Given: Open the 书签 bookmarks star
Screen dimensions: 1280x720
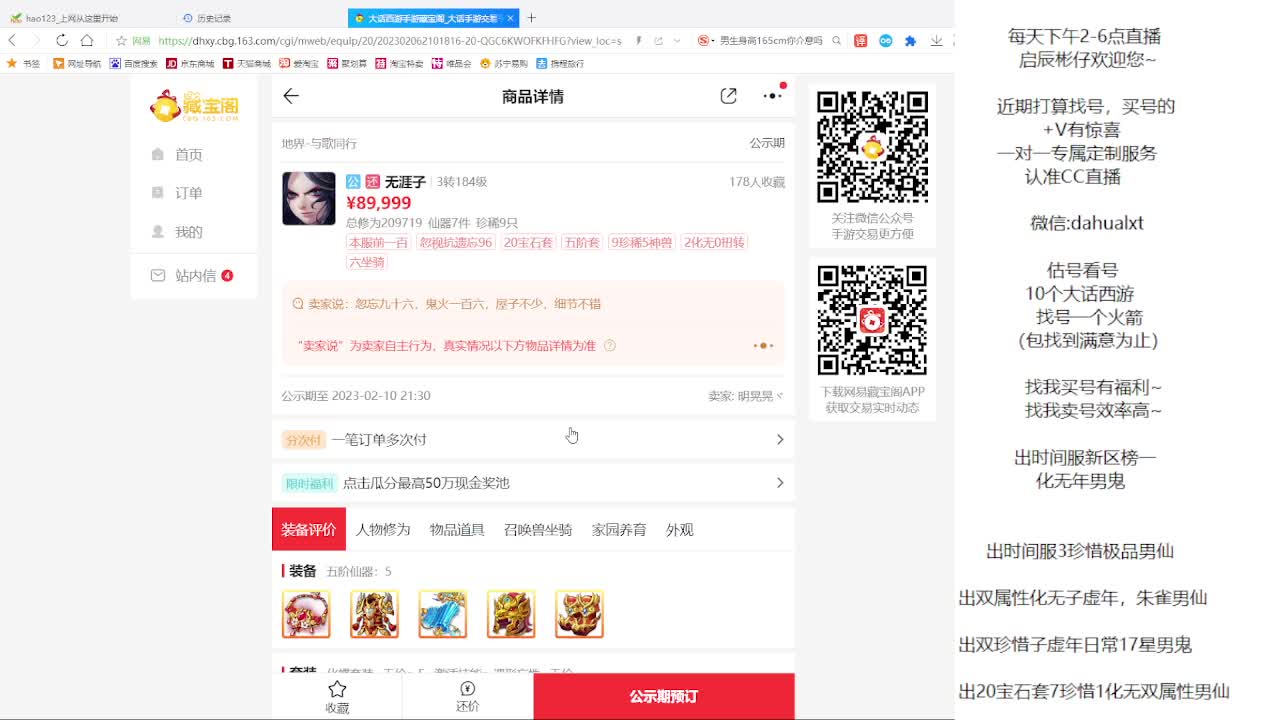Looking at the screenshot, I should tap(23, 63).
